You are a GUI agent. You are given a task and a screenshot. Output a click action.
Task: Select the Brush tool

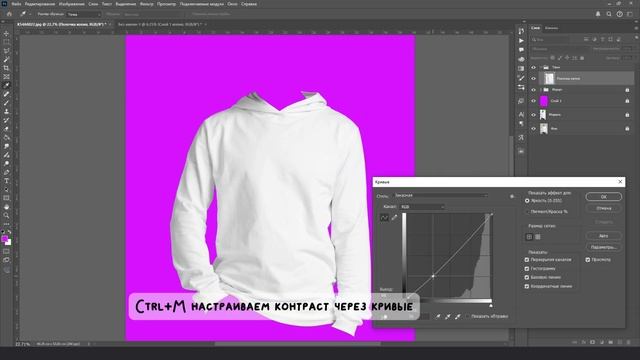coord(7,103)
